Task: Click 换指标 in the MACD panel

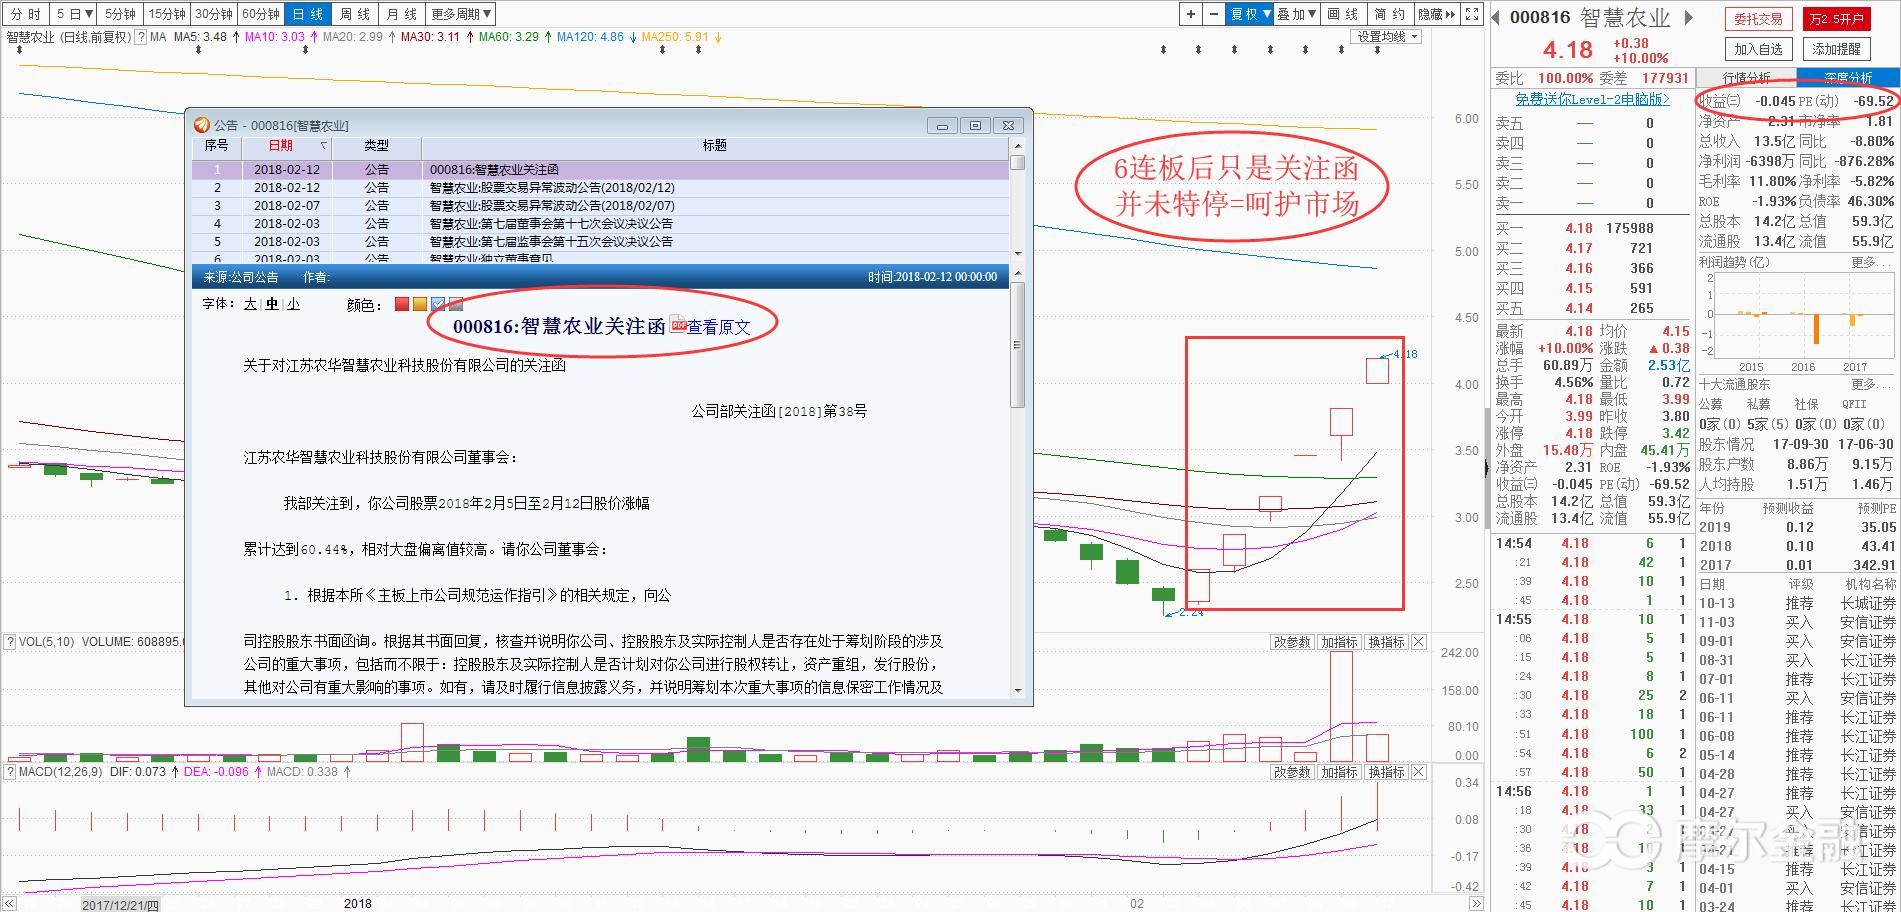Action: click(x=1386, y=772)
